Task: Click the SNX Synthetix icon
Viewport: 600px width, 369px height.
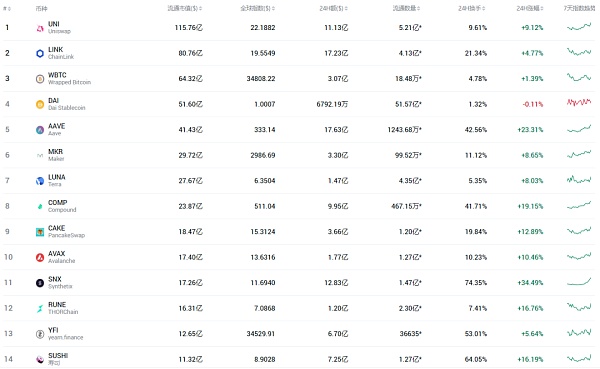Action: tap(40, 283)
